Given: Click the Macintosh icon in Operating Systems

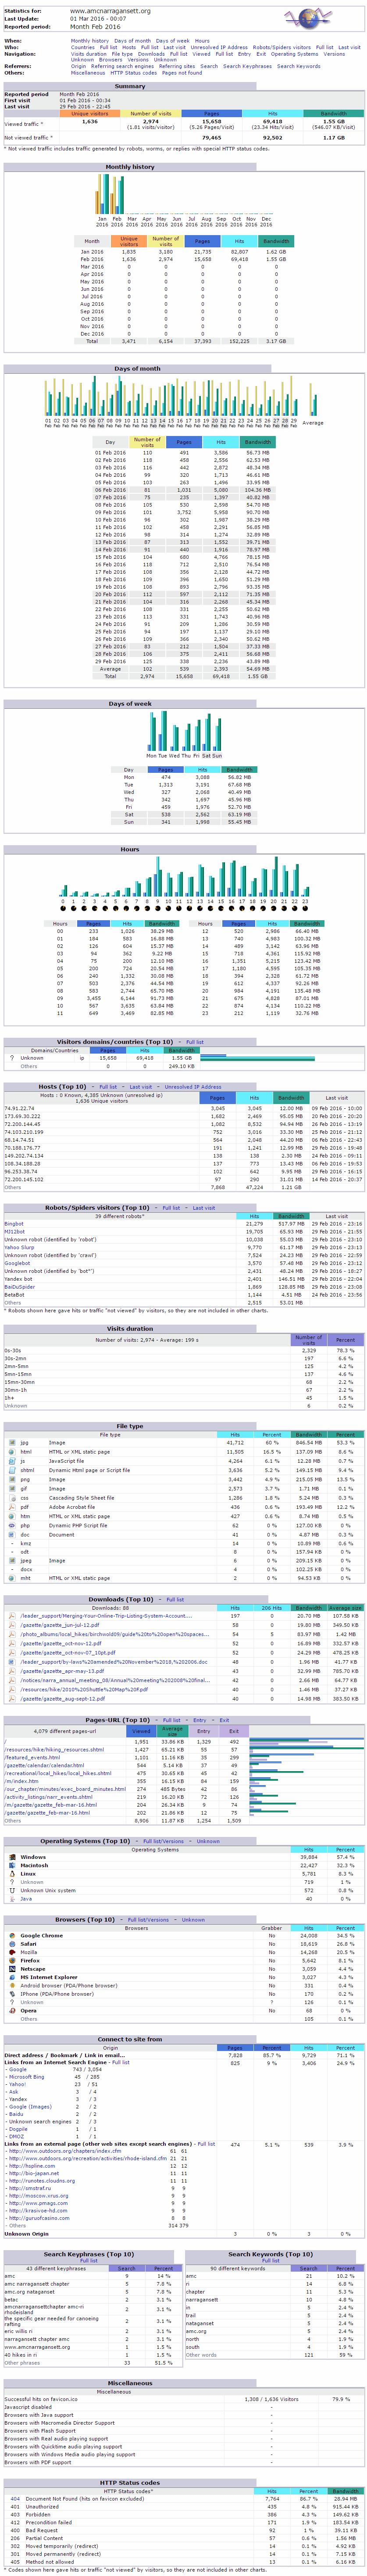Looking at the screenshot, I should pos(12,1865).
